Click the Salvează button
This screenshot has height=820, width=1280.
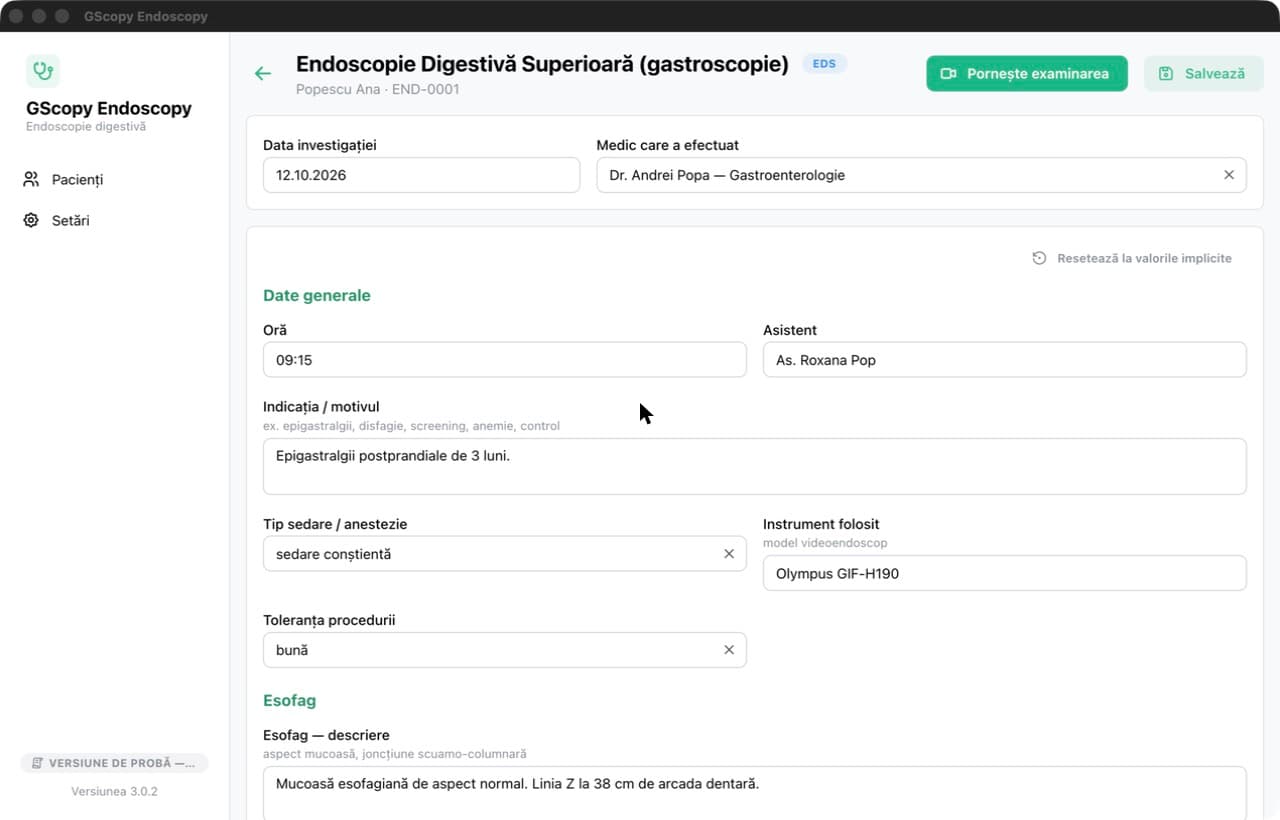(x=1204, y=74)
